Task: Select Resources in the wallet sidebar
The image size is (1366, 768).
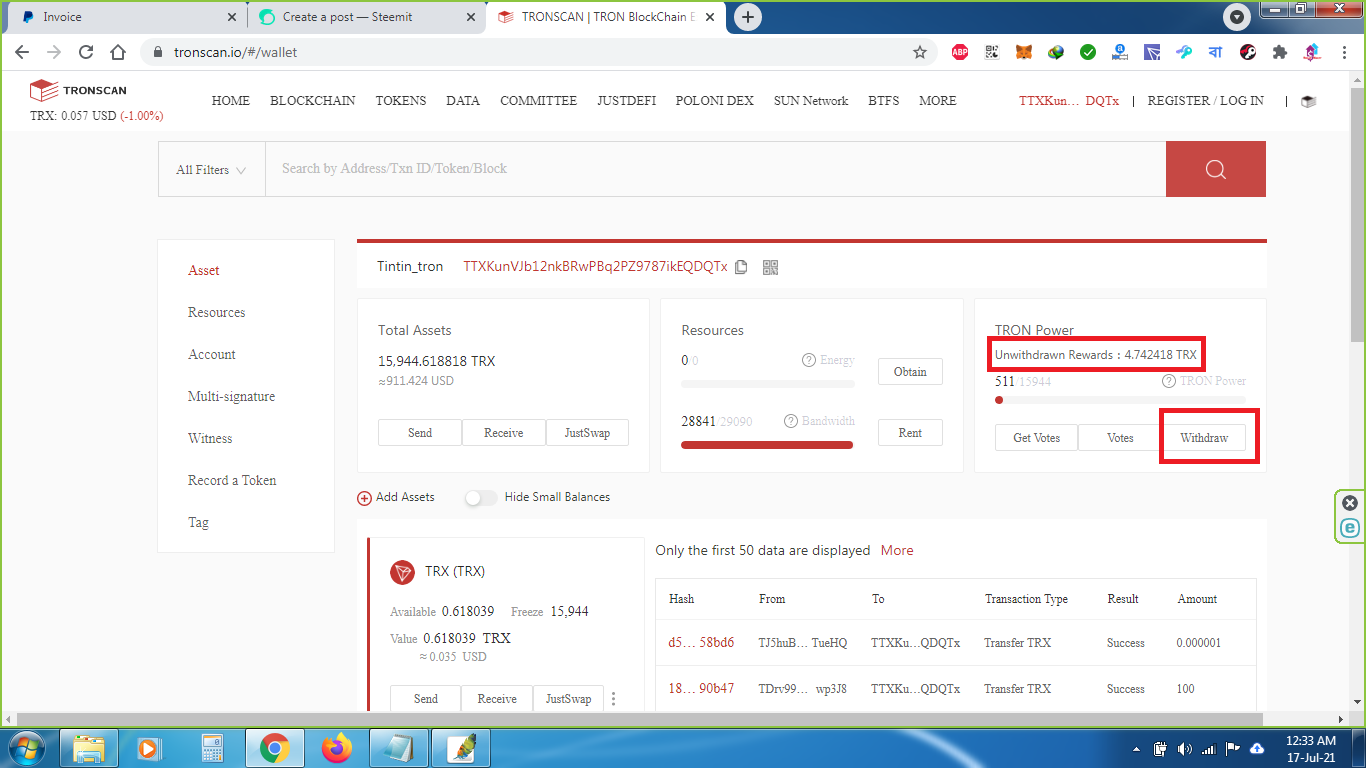Action: coord(217,313)
